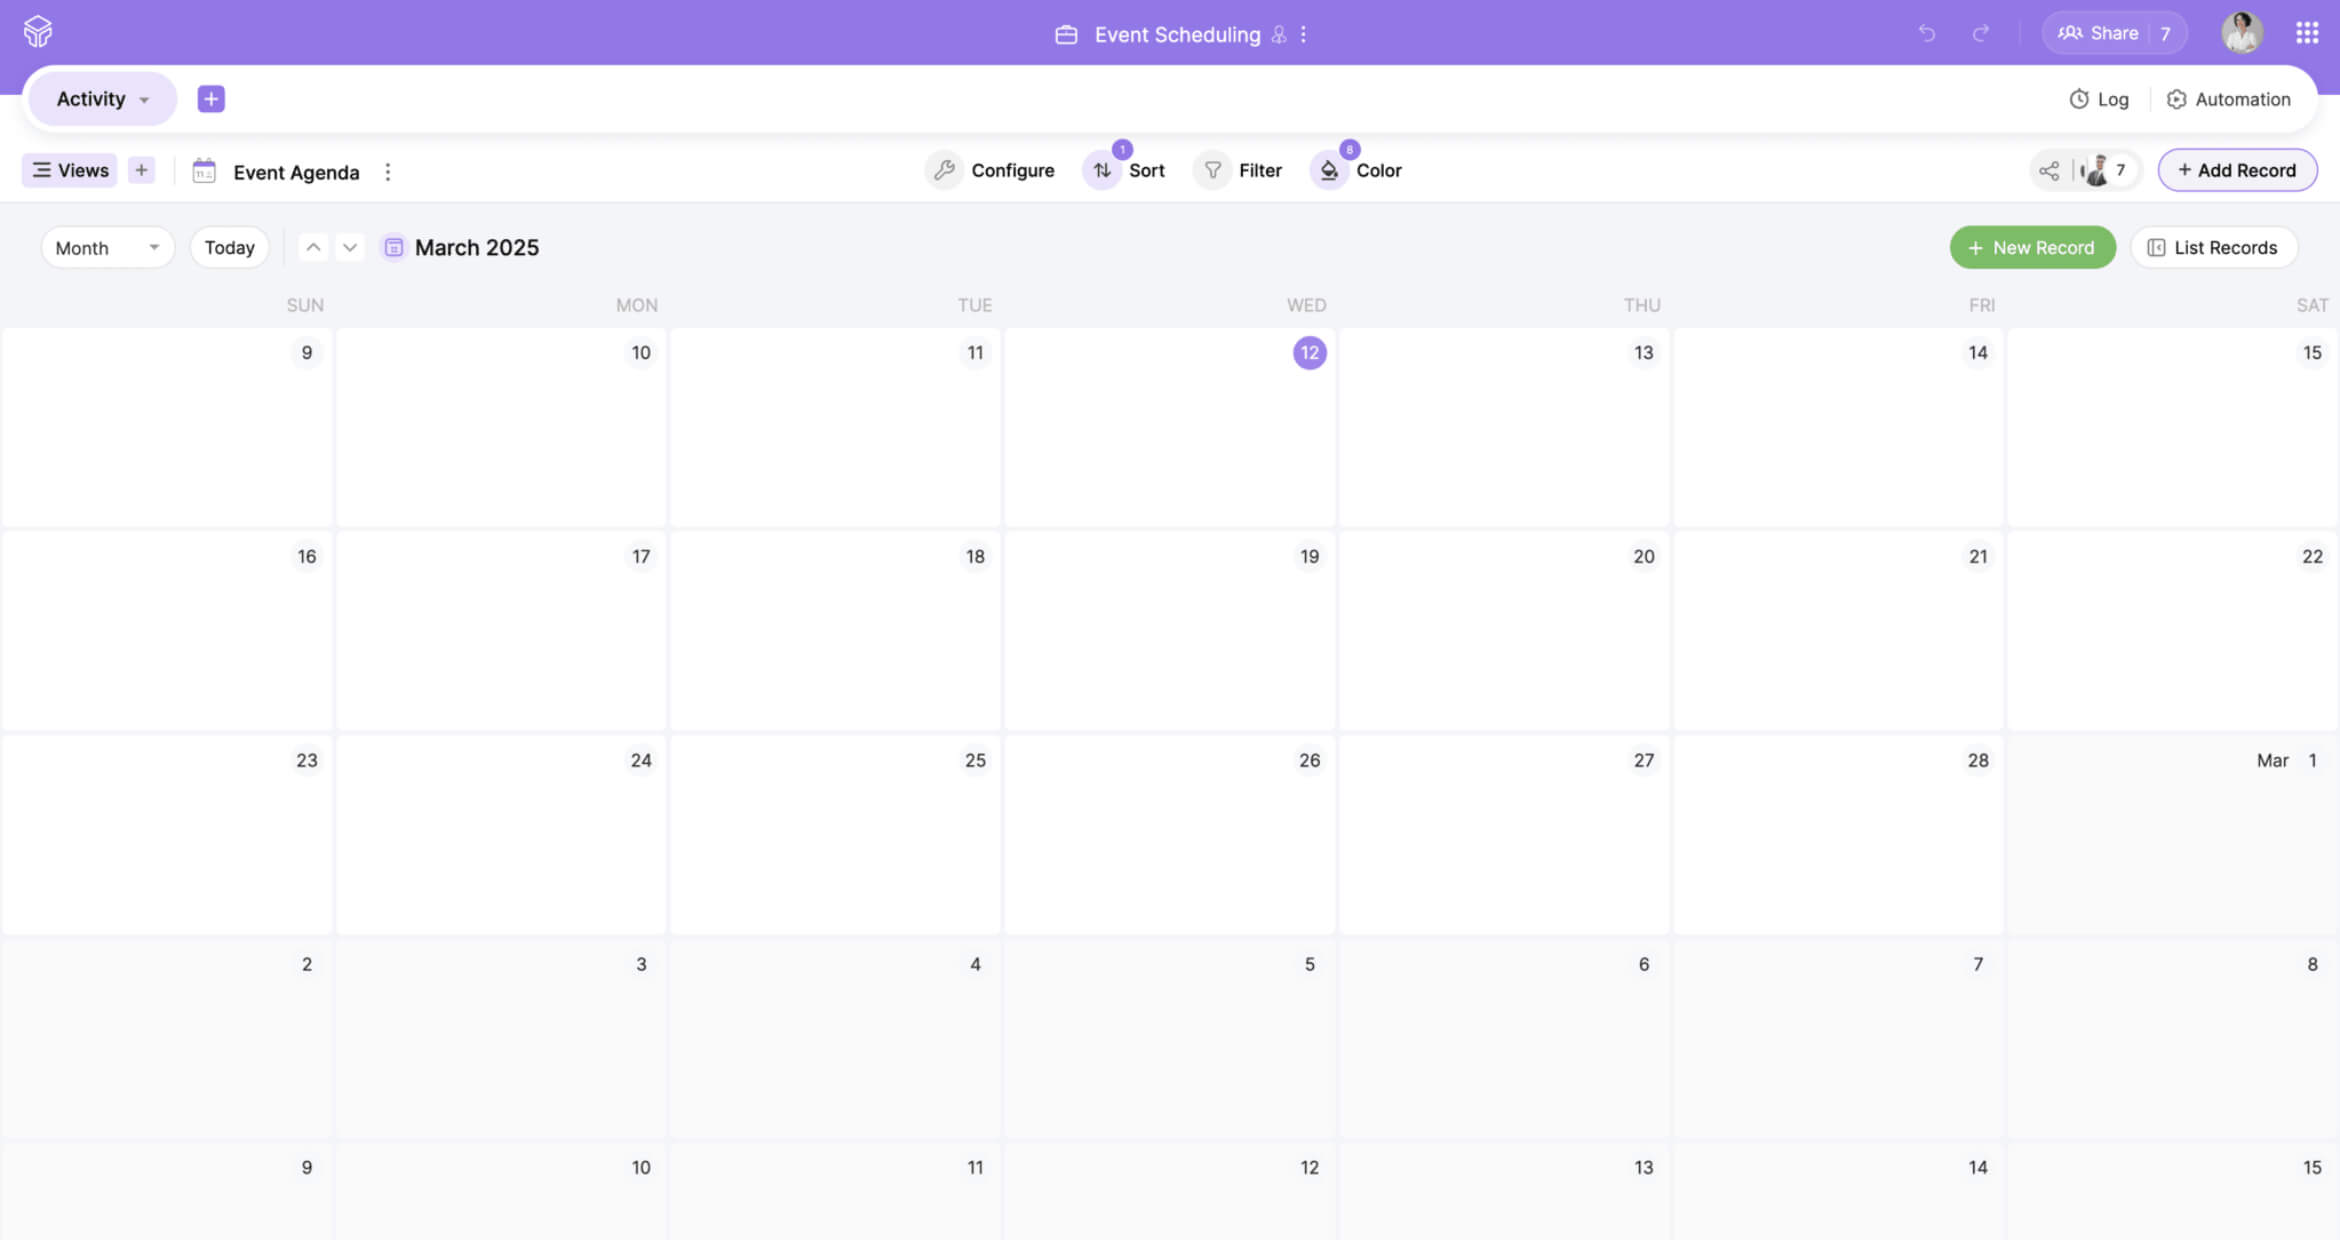Viewport: 2340px width, 1240px height.
Task: Open the Month view dropdown
Action: coord(107,248)
